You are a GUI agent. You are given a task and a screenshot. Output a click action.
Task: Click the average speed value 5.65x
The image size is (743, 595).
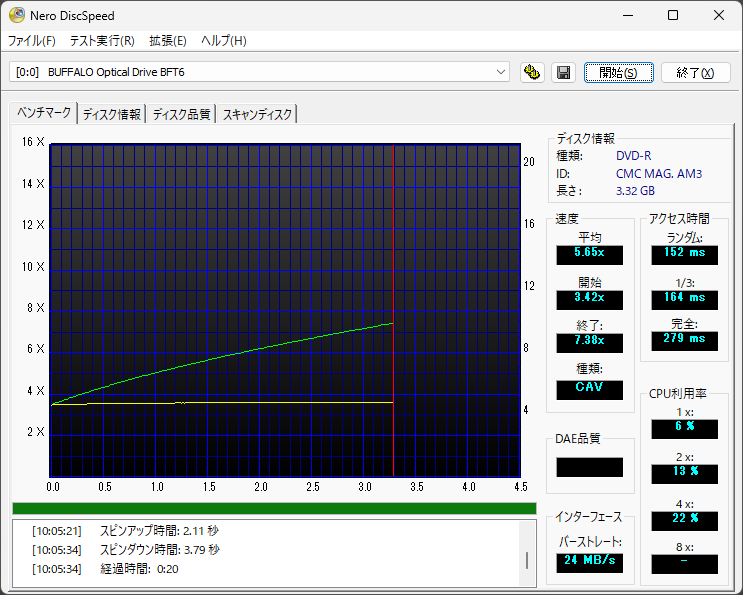589,253
